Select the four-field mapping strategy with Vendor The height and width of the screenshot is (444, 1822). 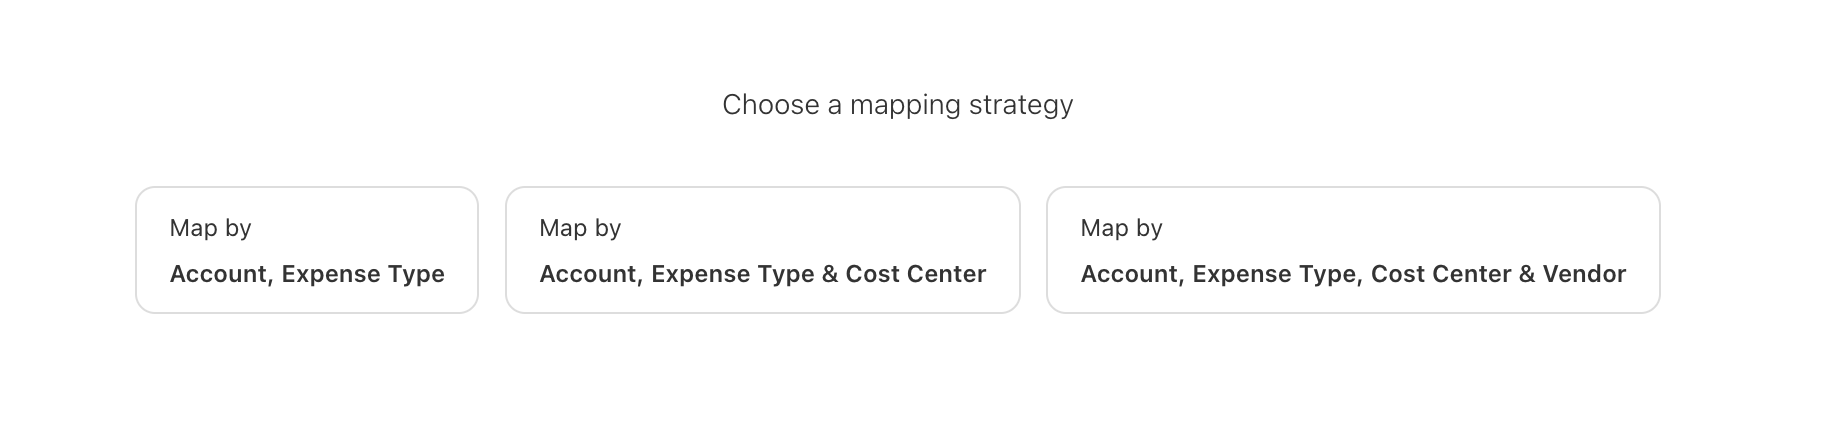point(1352,250)
